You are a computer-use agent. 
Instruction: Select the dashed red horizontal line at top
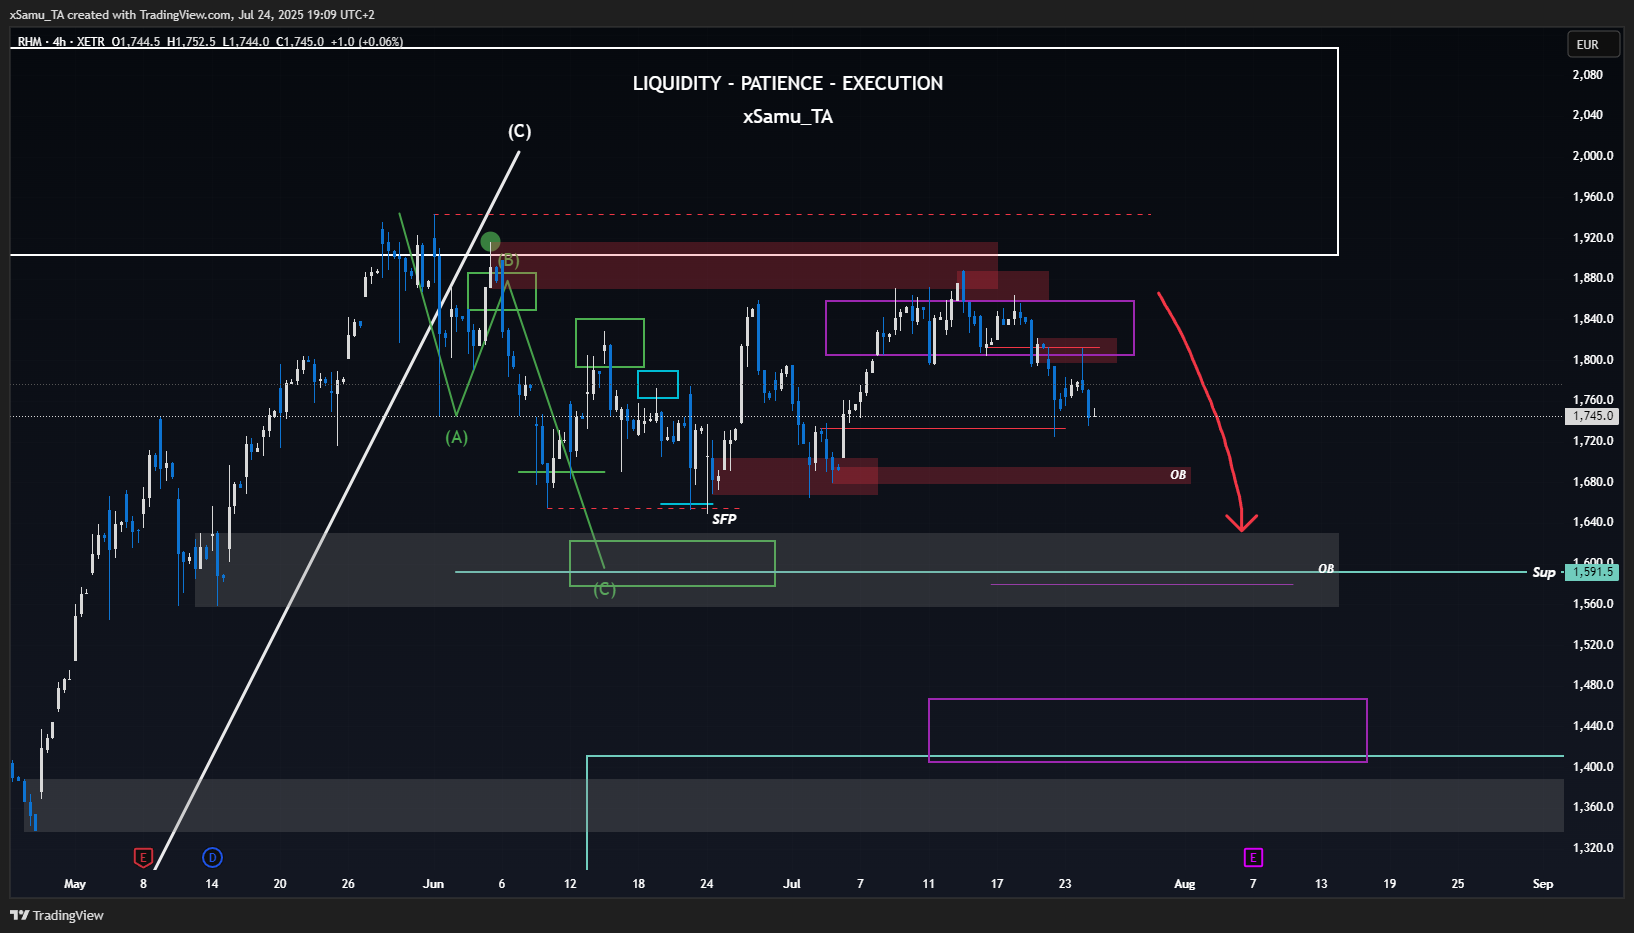click(x=792, y=214)
